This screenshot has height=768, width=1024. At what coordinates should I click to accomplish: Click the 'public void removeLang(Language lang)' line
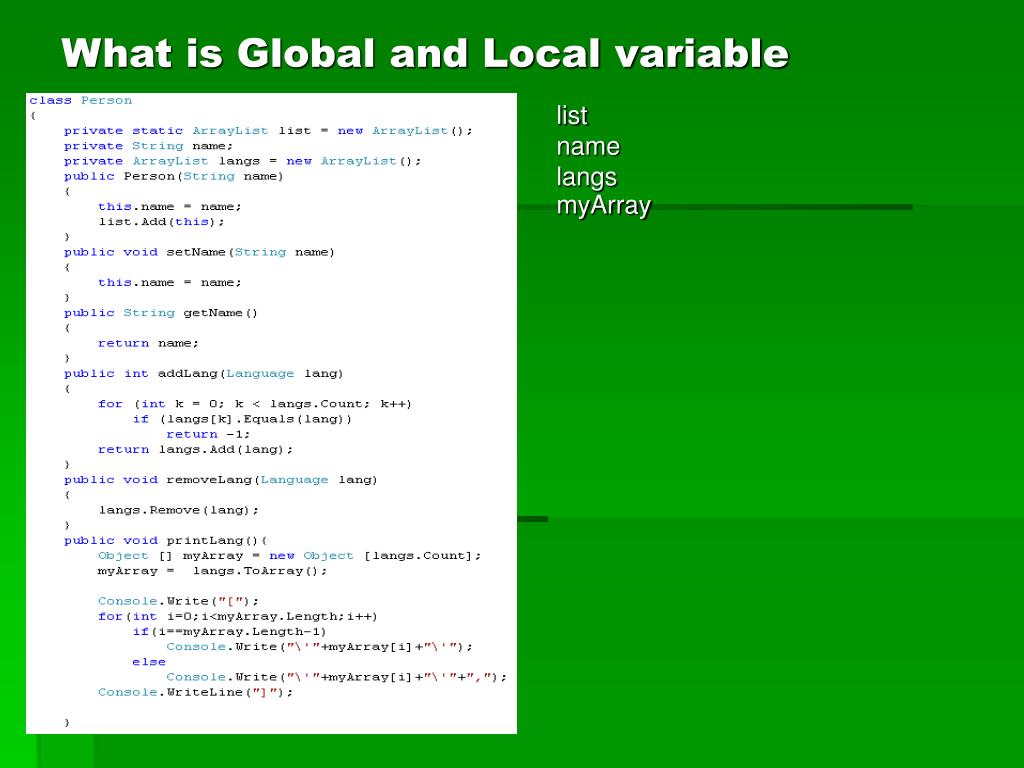(x=221, y=480)
